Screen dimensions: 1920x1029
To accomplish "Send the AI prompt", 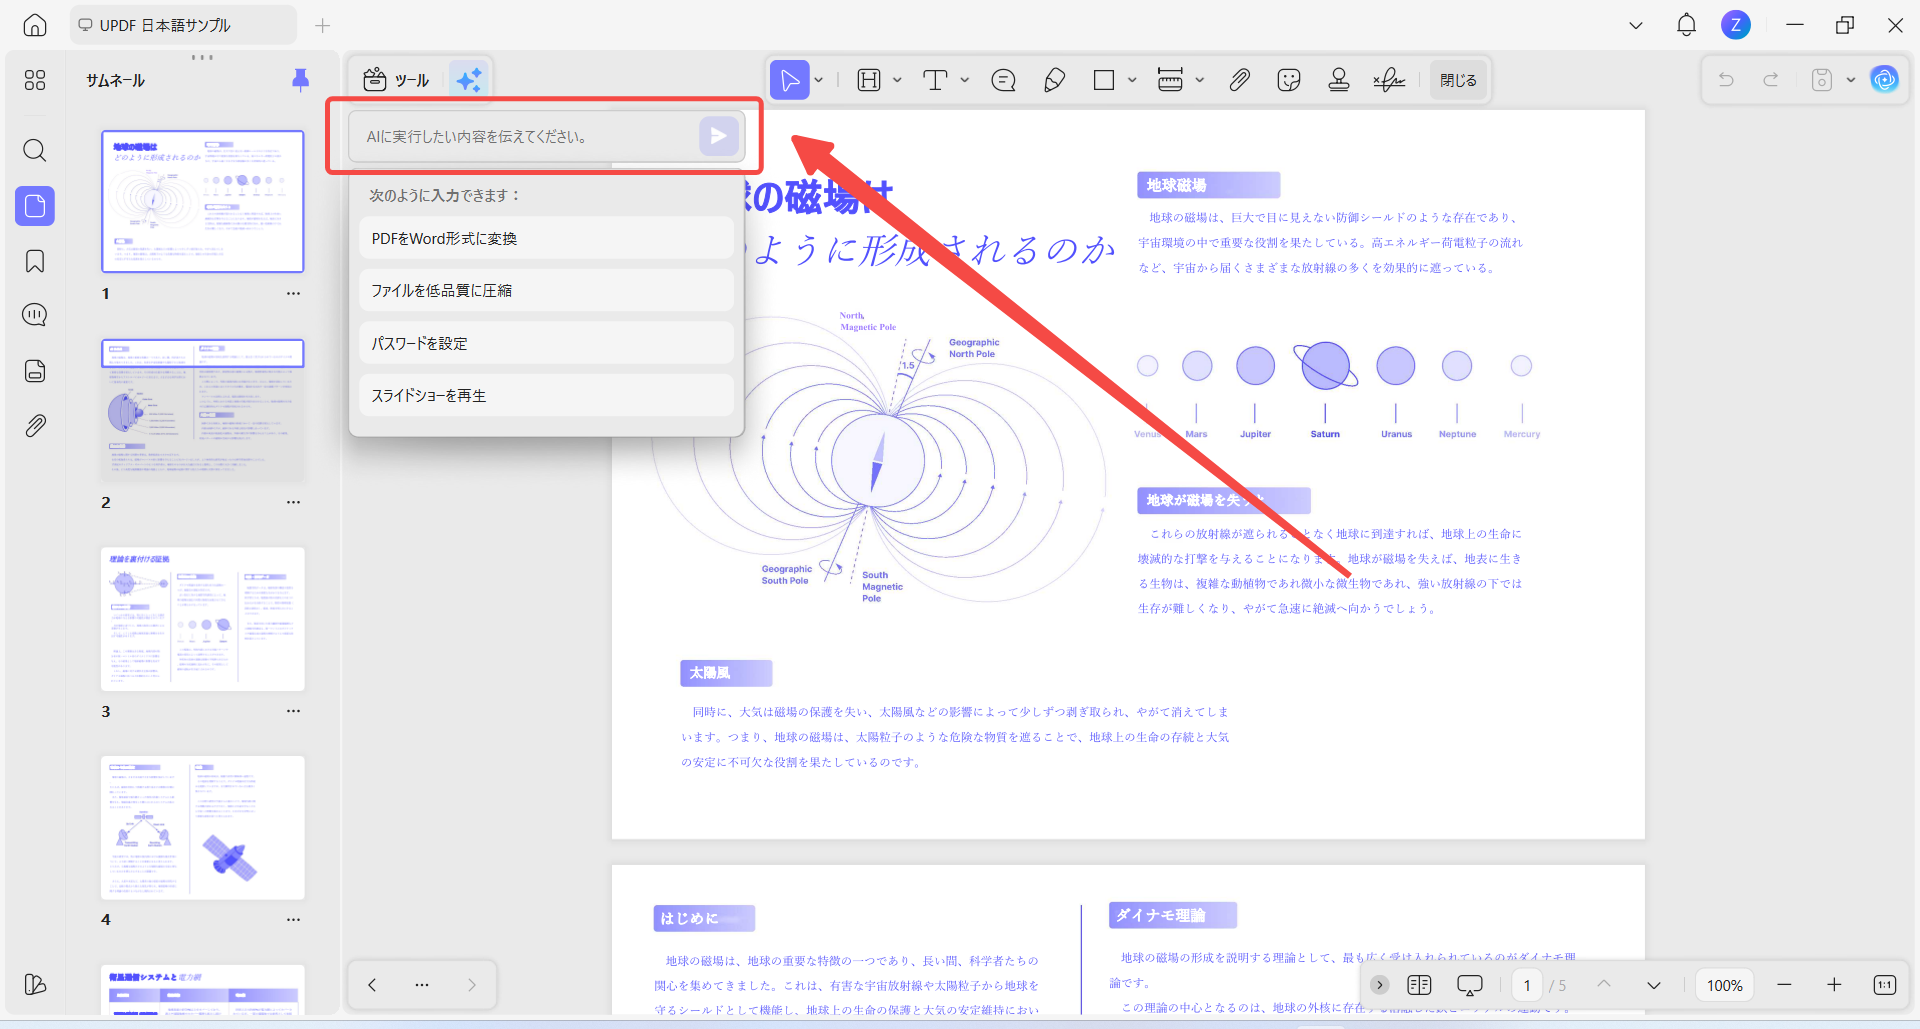I will click(x=719, y=136).
